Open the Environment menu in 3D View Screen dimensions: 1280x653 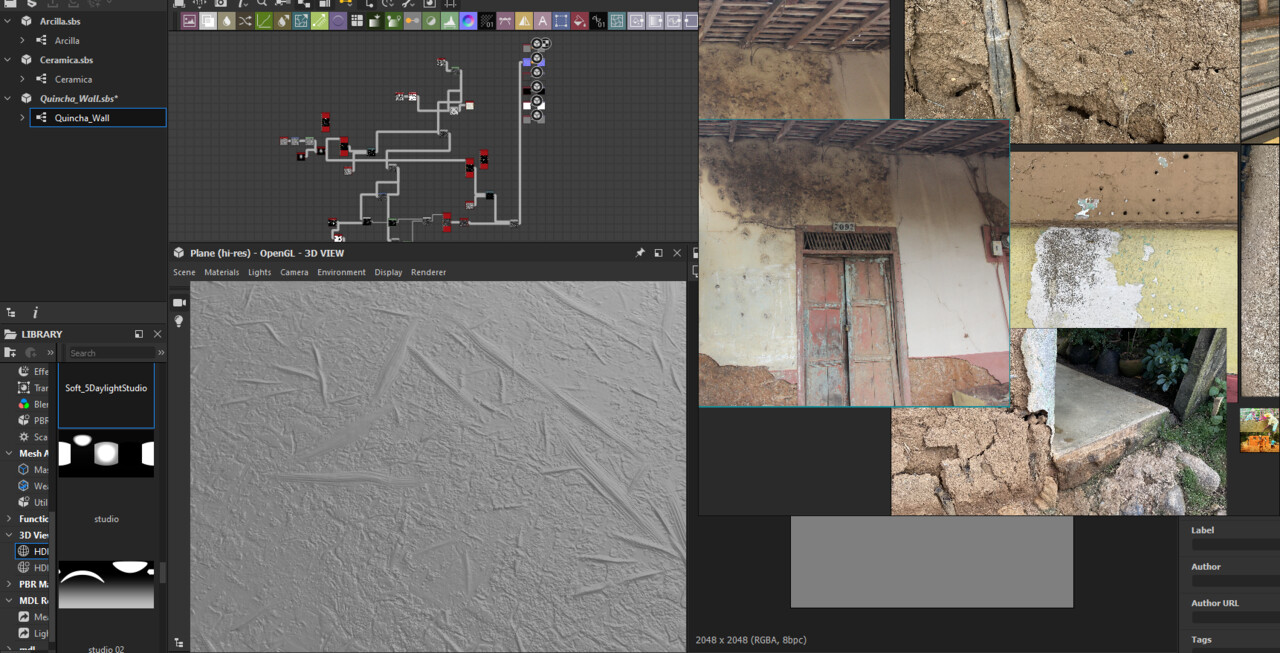click(341, 272)
